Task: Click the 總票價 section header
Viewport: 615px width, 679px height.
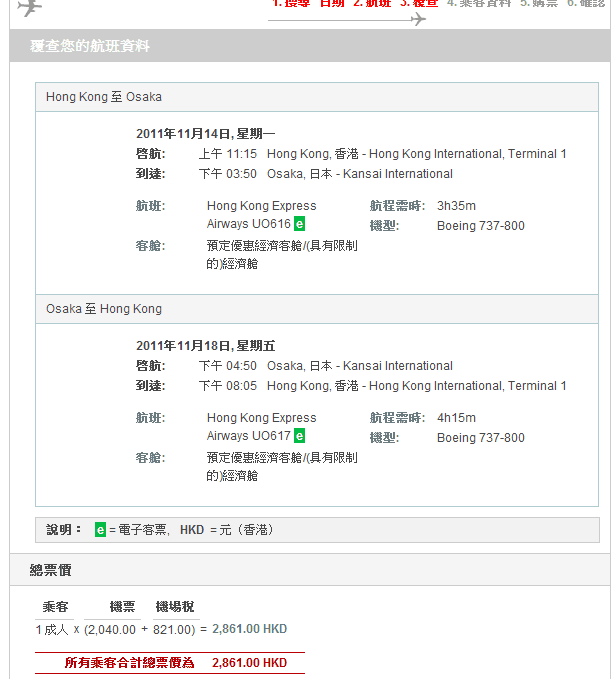Action: pos(50,570)
